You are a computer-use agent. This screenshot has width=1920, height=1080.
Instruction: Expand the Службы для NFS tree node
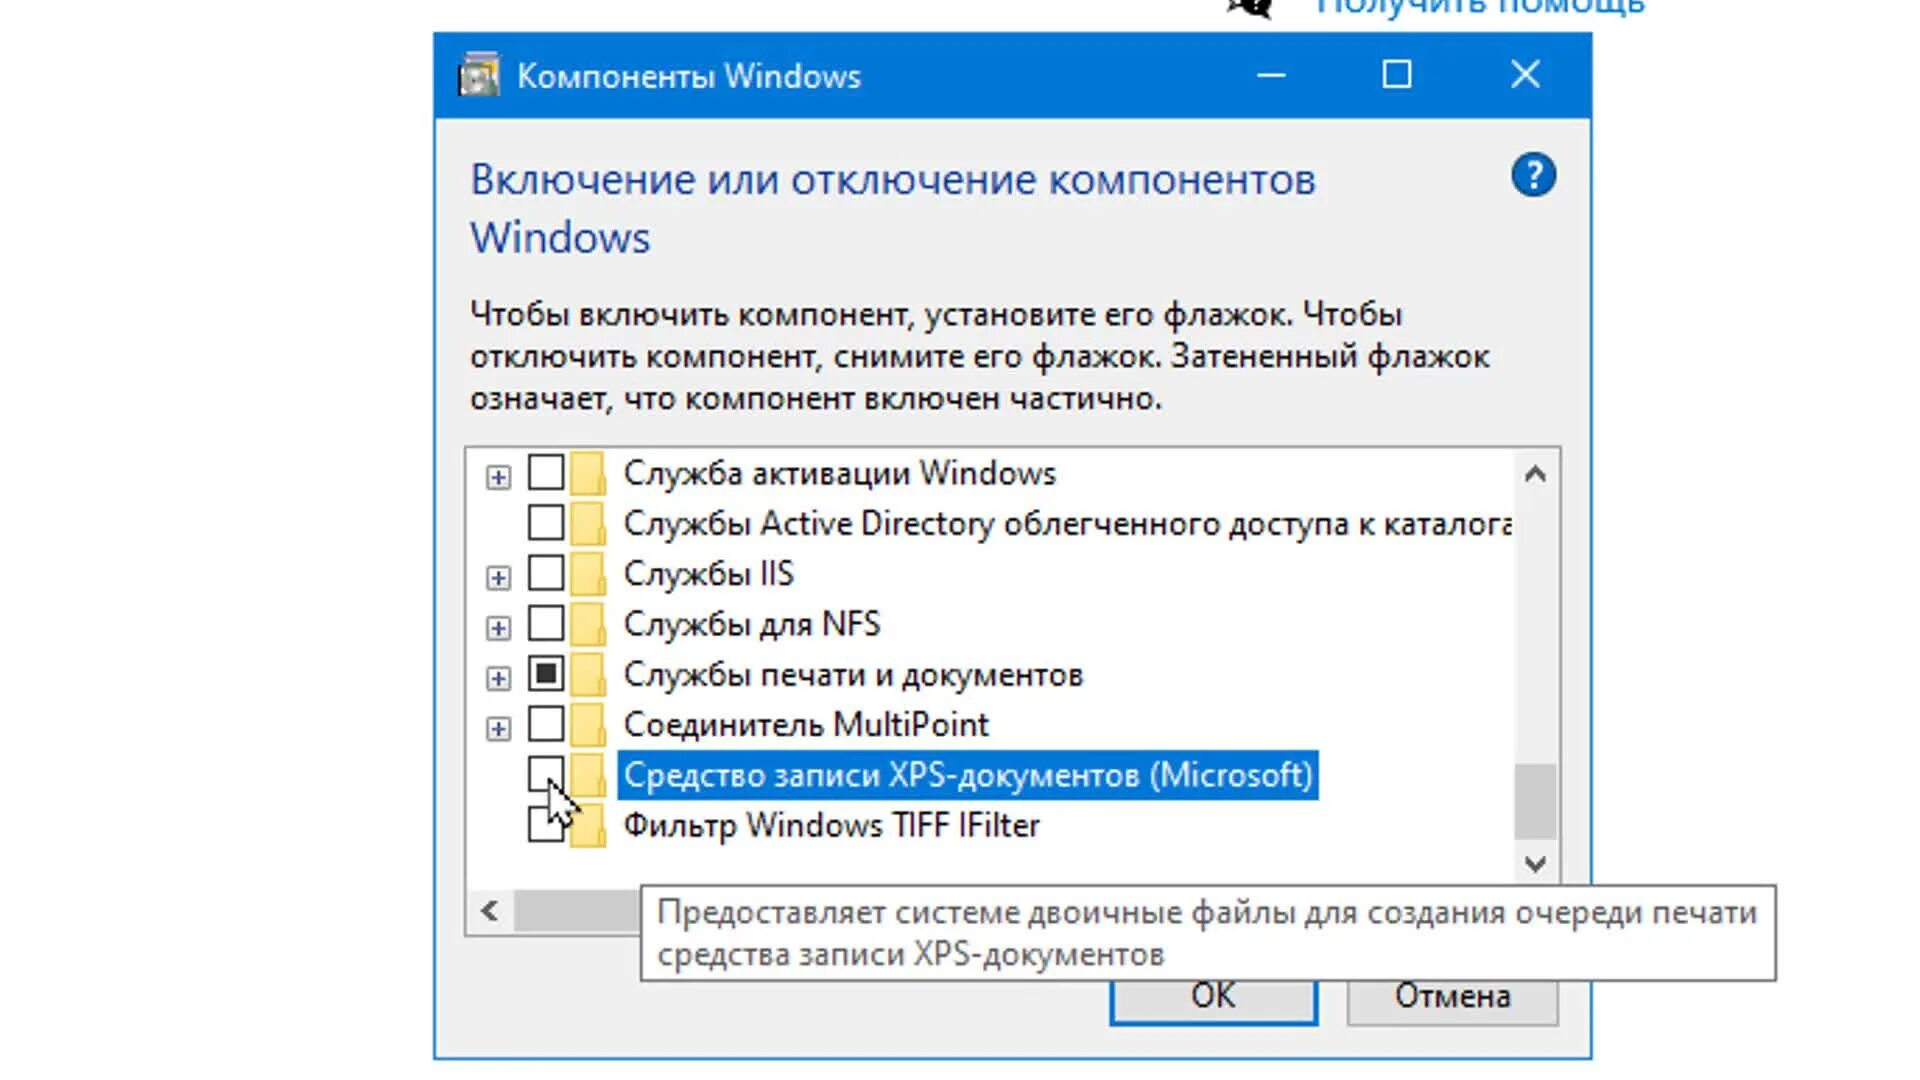pyautogui.click(x=498, y=628)
